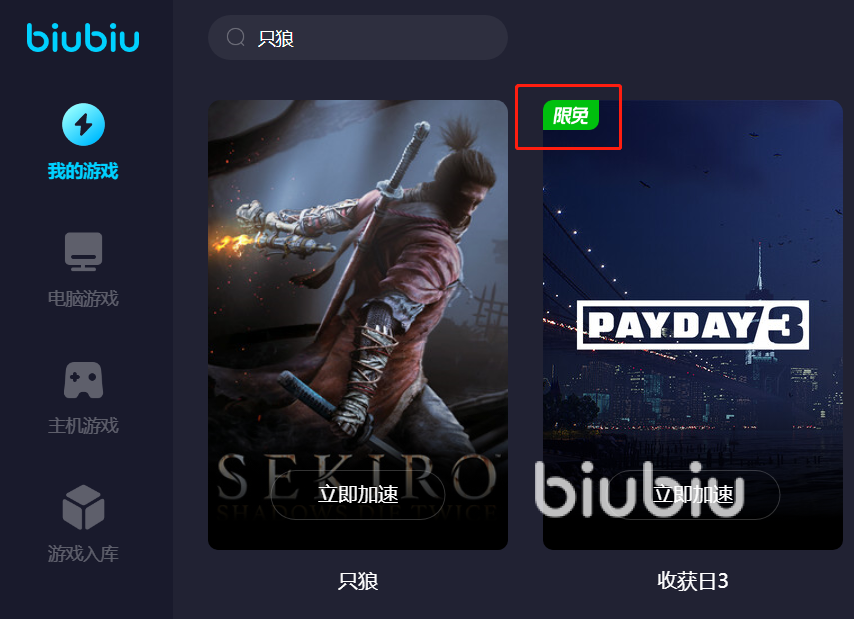Open the Payday 3 cover artwork card
The height and width of the screenshot is (619, 854).
pos(693,325)
